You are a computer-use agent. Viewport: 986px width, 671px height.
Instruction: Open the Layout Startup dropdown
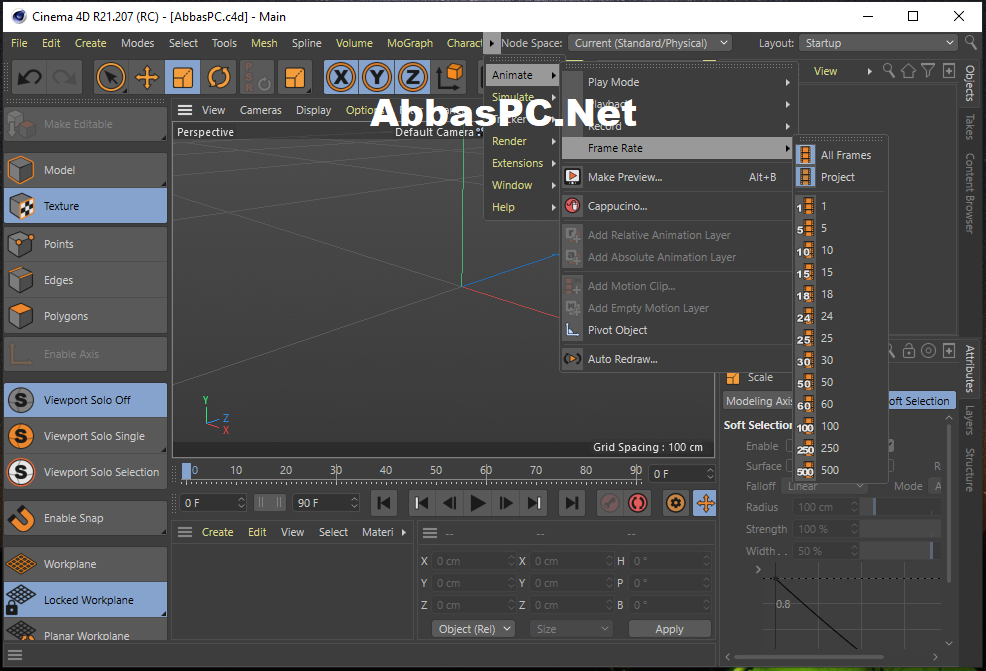click(878, 43)
